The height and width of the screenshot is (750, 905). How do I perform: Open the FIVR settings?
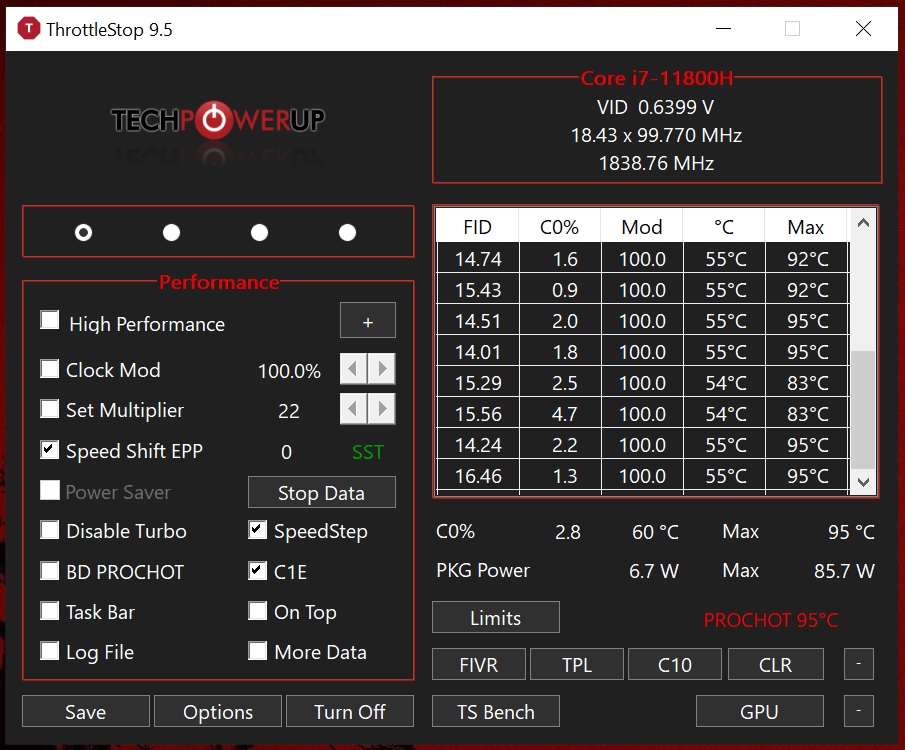point(478,664)
